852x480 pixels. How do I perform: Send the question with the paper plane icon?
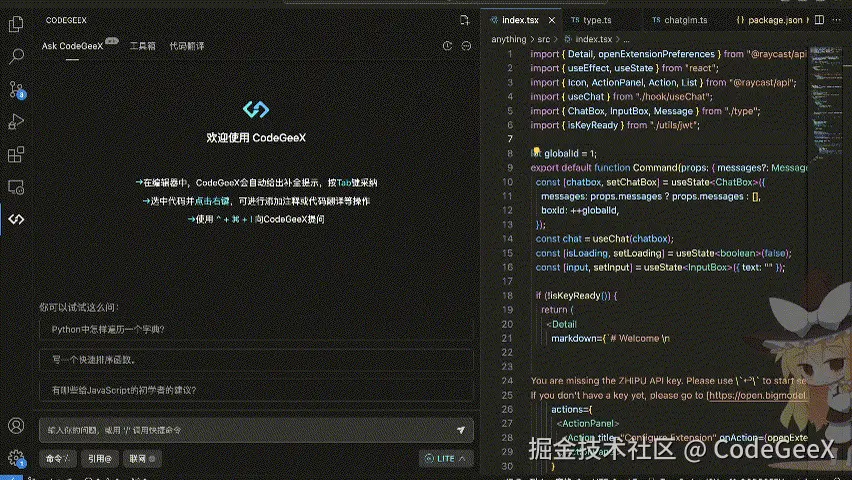[x=461, y=430]
